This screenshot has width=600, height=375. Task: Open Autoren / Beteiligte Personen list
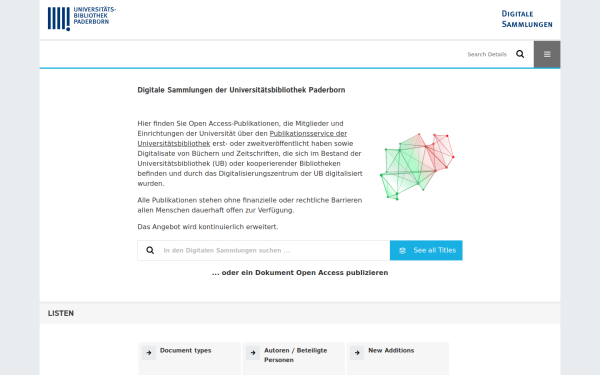coord(295,355)
